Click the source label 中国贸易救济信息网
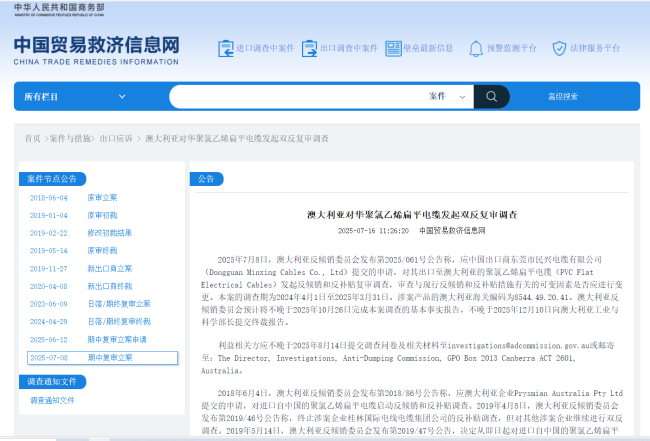 [x=452, y=231]
